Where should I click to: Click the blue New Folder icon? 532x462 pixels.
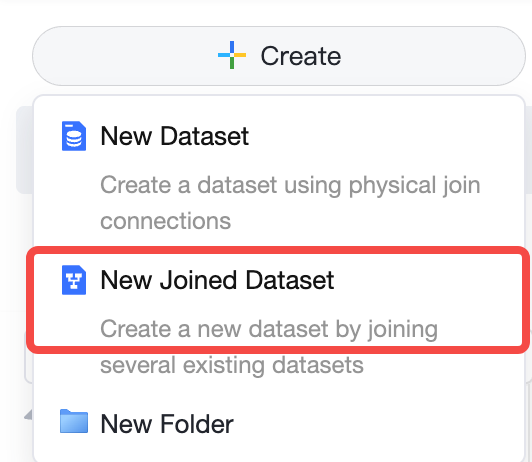tap(74, 421)
